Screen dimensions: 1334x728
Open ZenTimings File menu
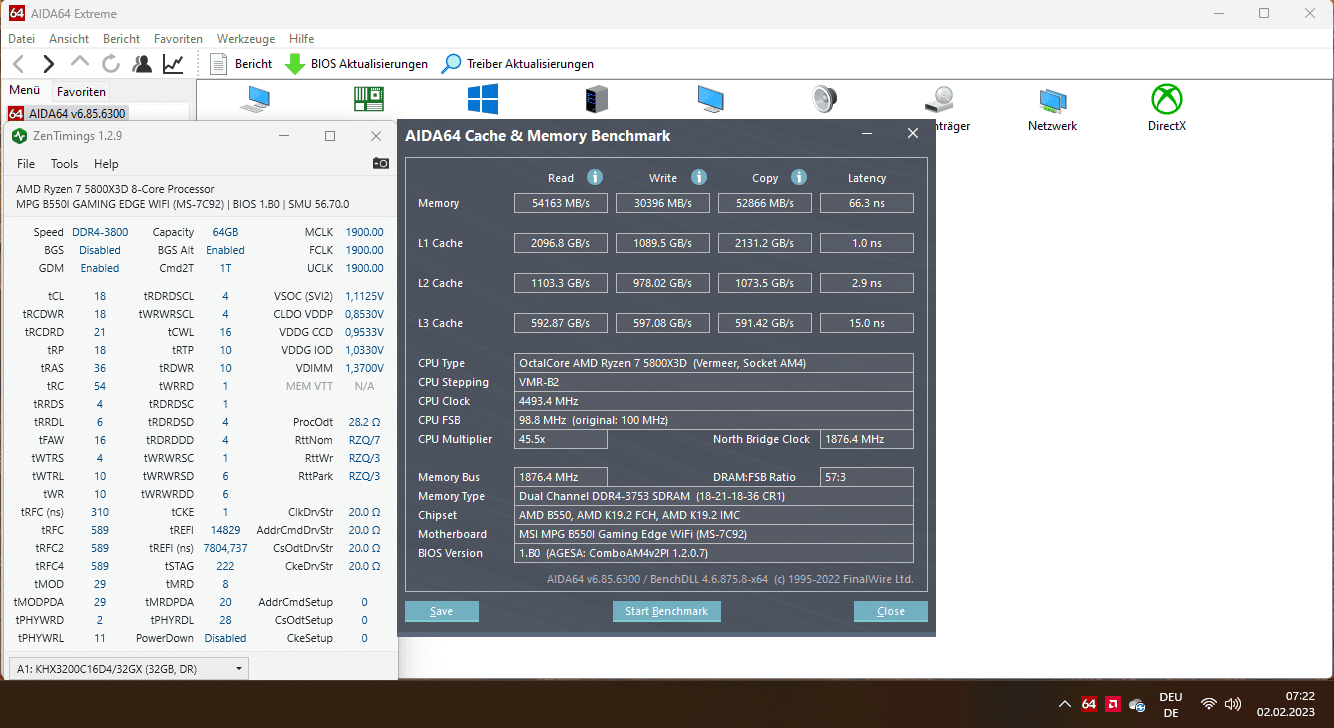point(26,164)
